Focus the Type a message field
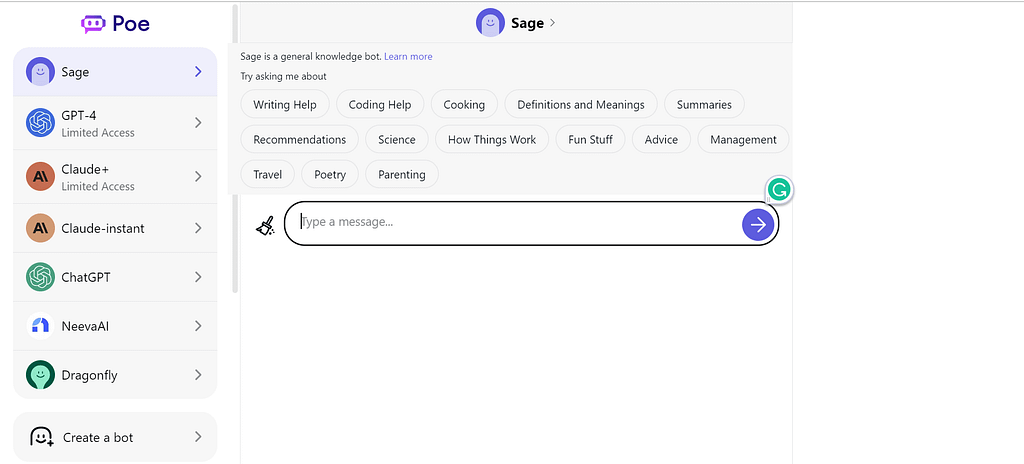This screenshot has height=464, width=1024. coord(516,223)
